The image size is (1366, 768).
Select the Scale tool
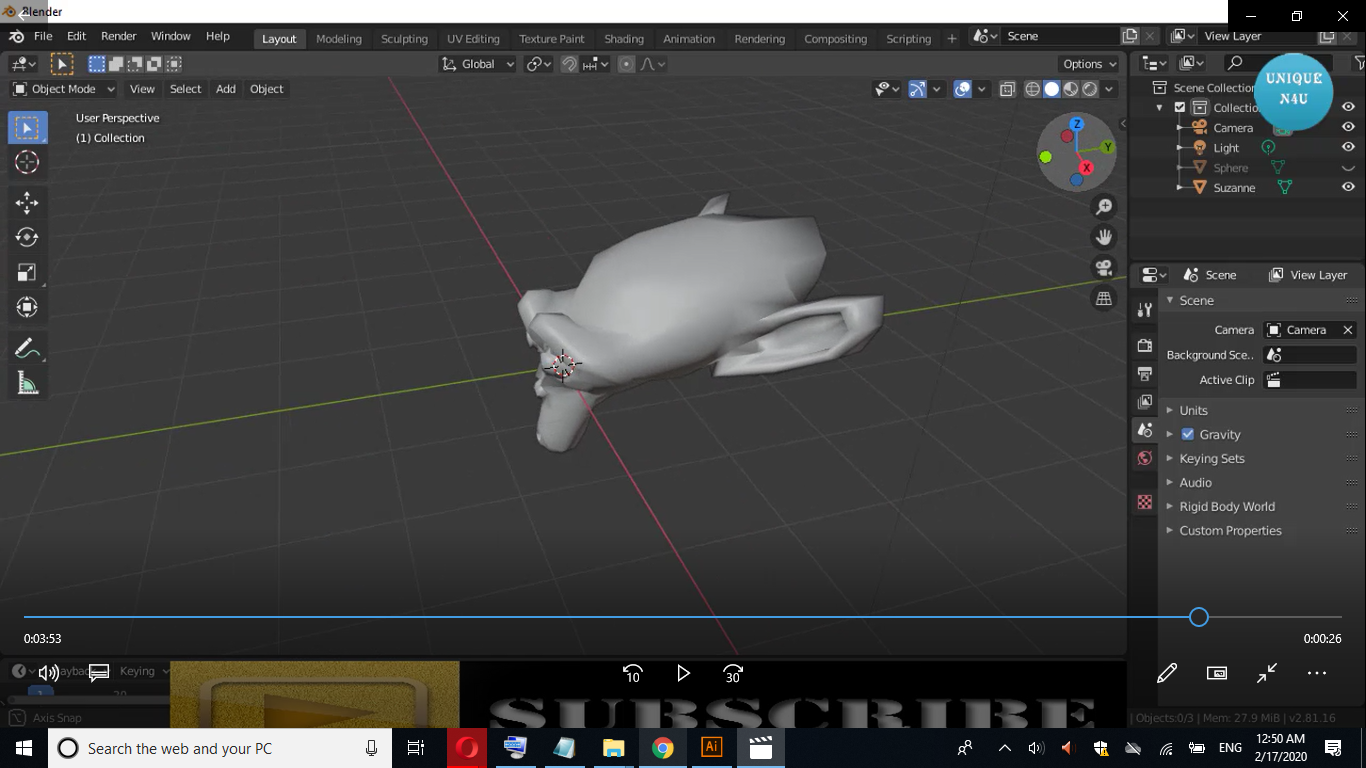click(27, 272)
